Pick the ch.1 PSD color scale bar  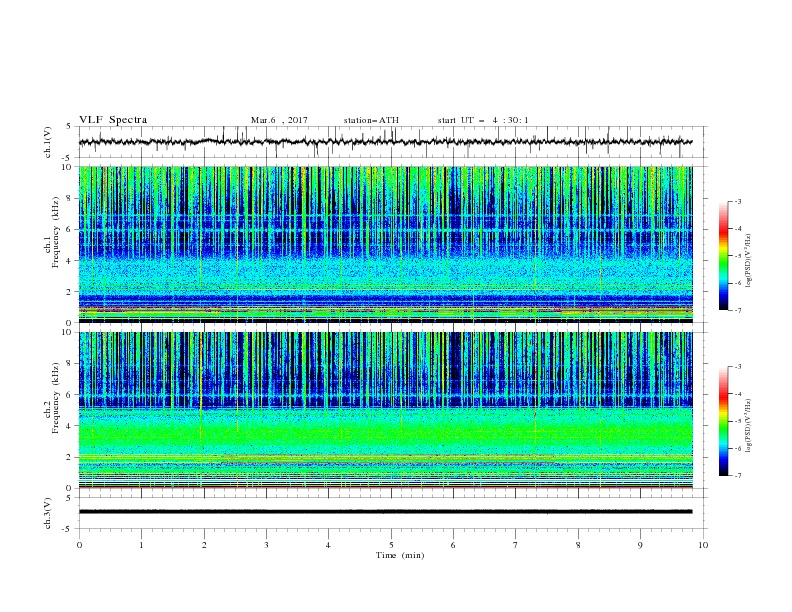pos(723,255)
